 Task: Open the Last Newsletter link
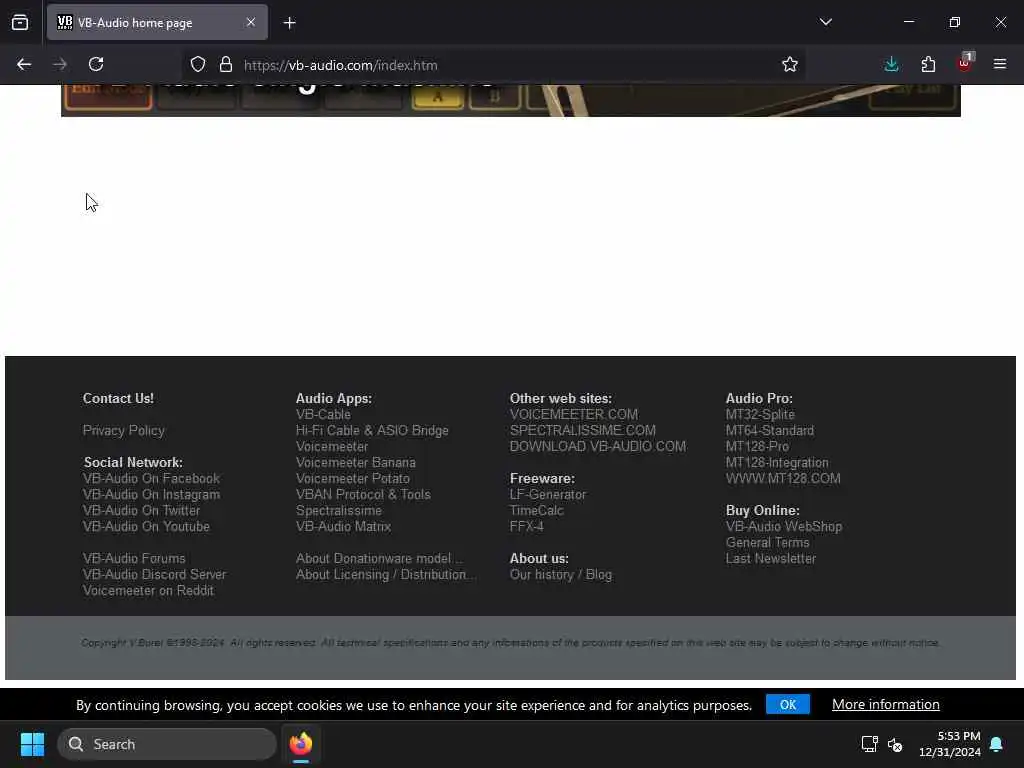(x=771, y=558)
